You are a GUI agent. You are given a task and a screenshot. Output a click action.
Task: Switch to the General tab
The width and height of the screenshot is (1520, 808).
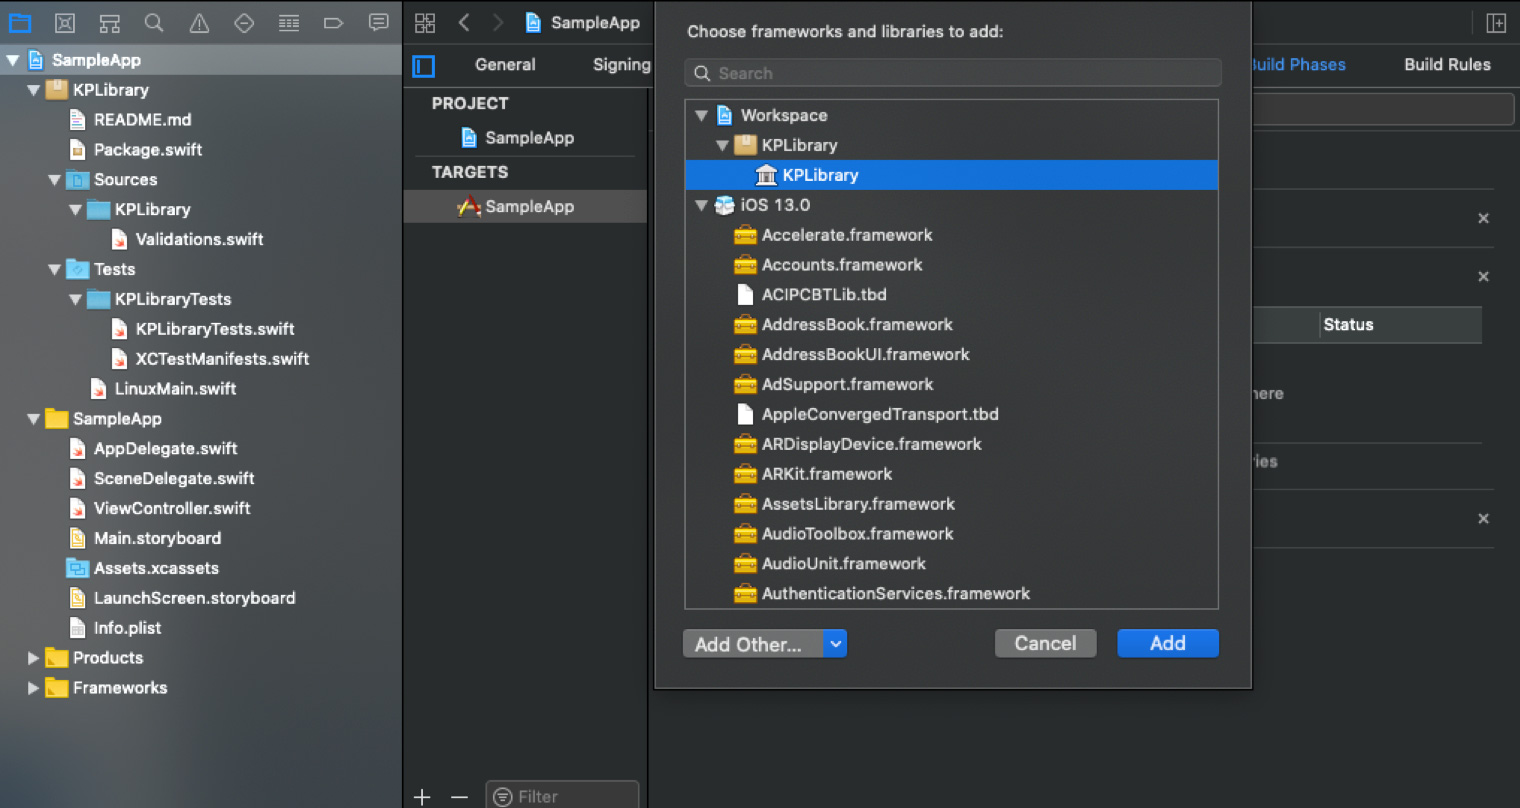505,64
